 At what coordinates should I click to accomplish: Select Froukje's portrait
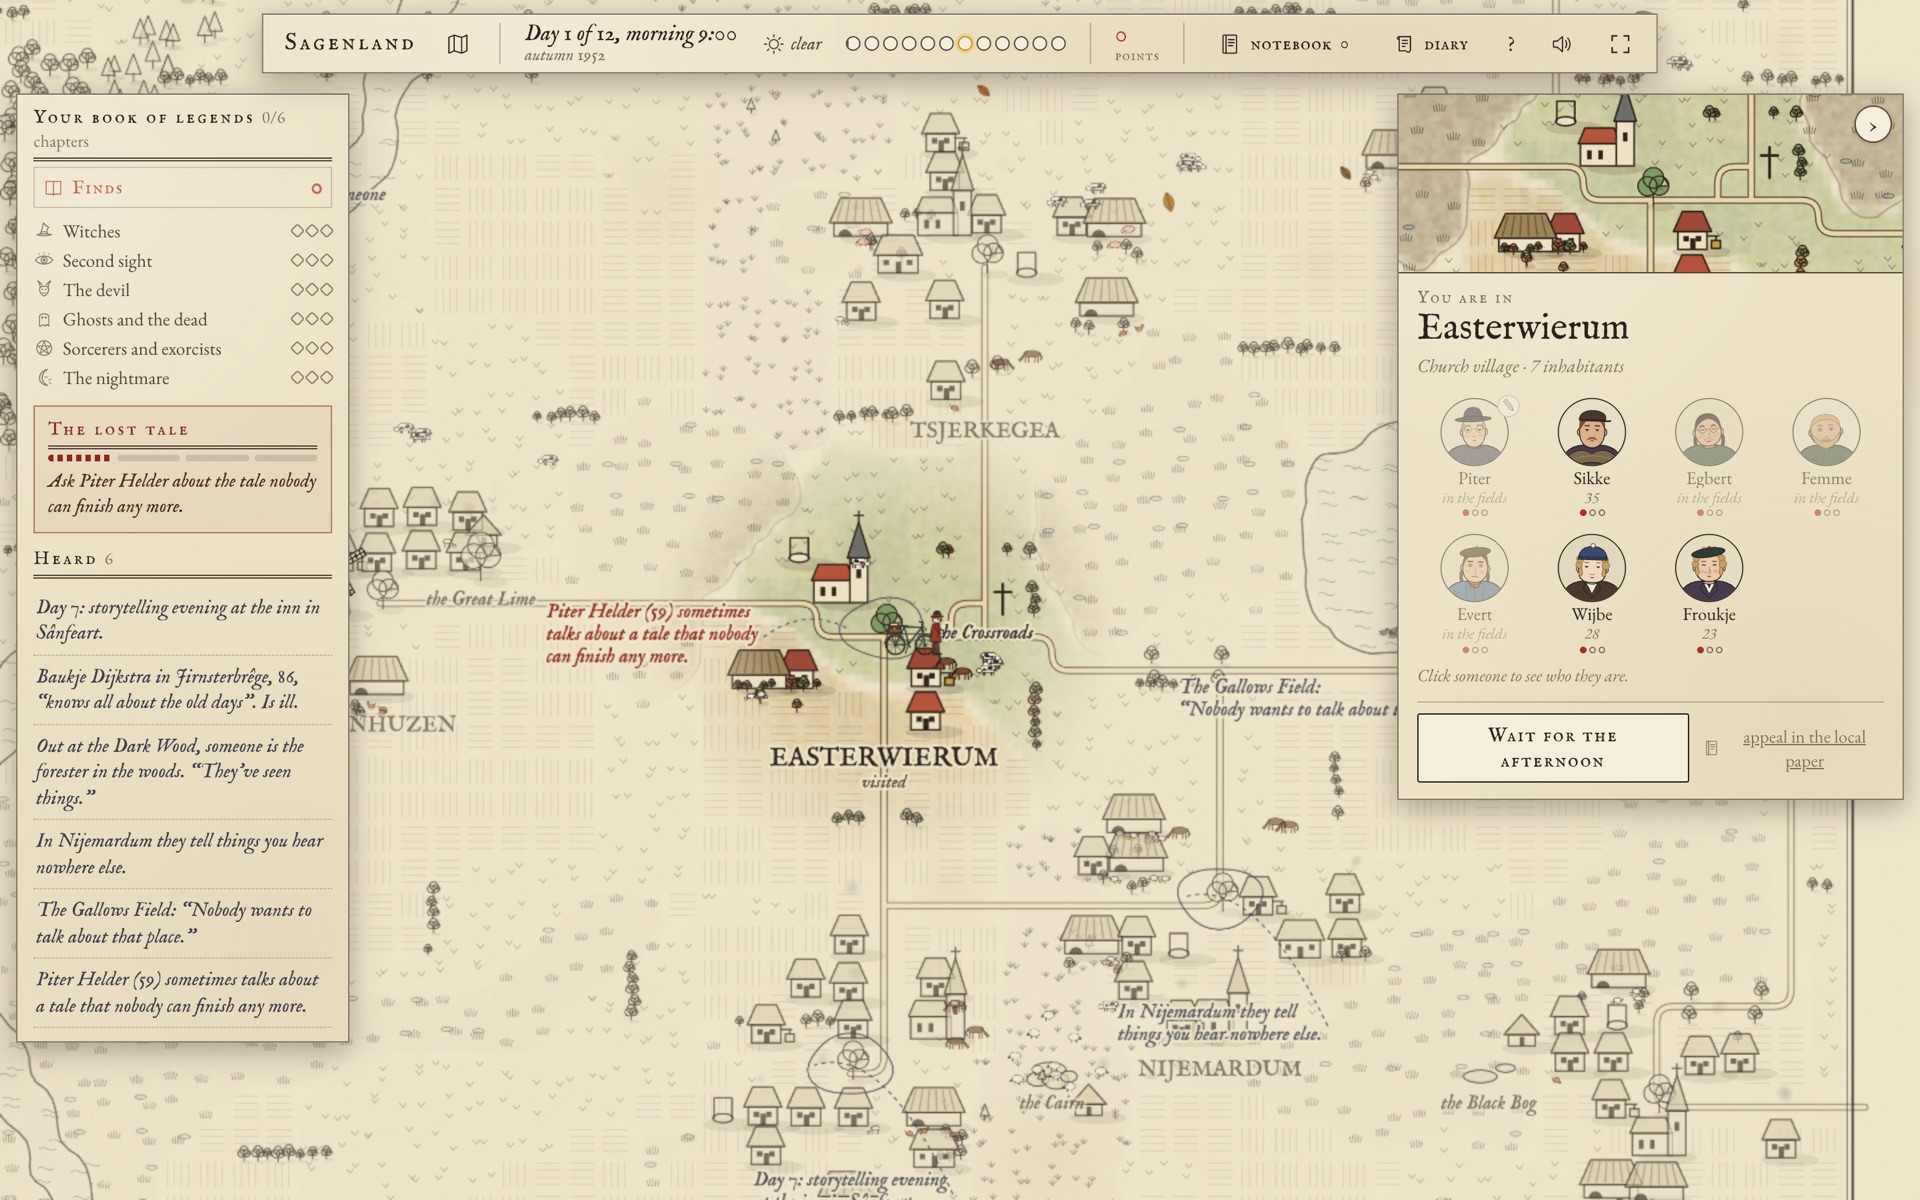pos(1709,568)
